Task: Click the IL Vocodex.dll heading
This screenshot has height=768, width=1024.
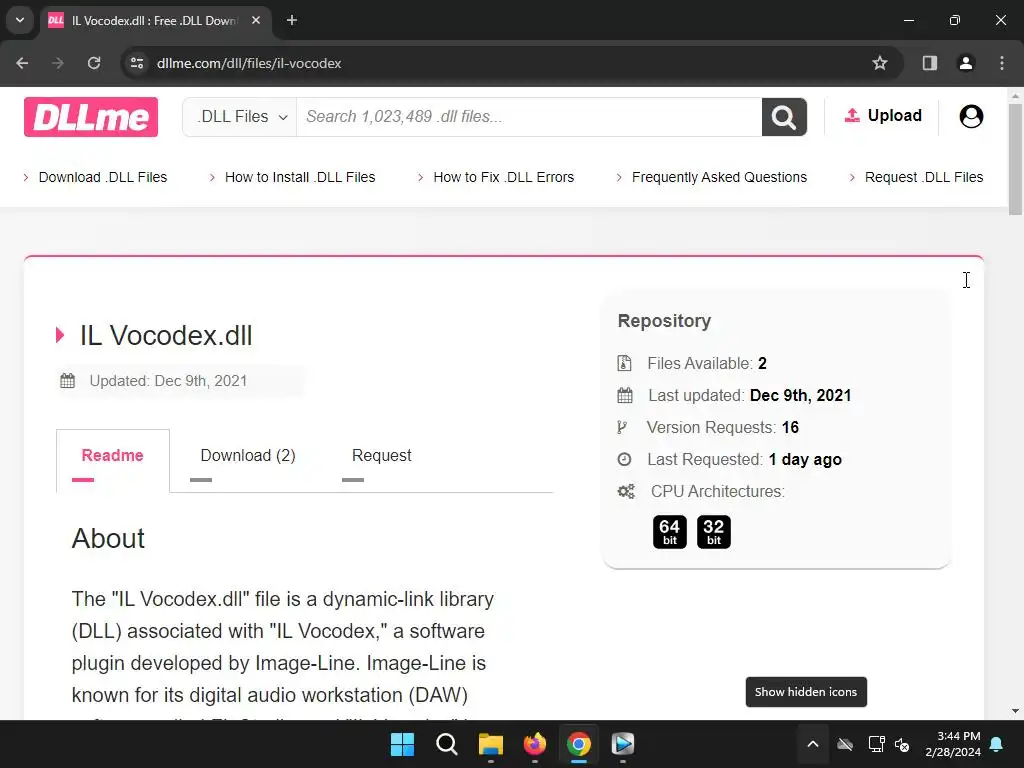Action: tap(166, 335)
